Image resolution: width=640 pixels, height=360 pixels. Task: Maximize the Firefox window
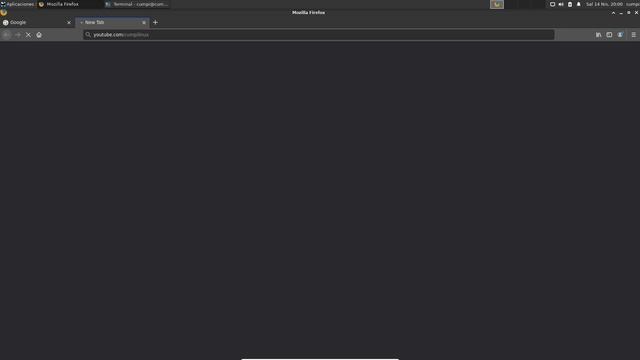coord(629,13)
